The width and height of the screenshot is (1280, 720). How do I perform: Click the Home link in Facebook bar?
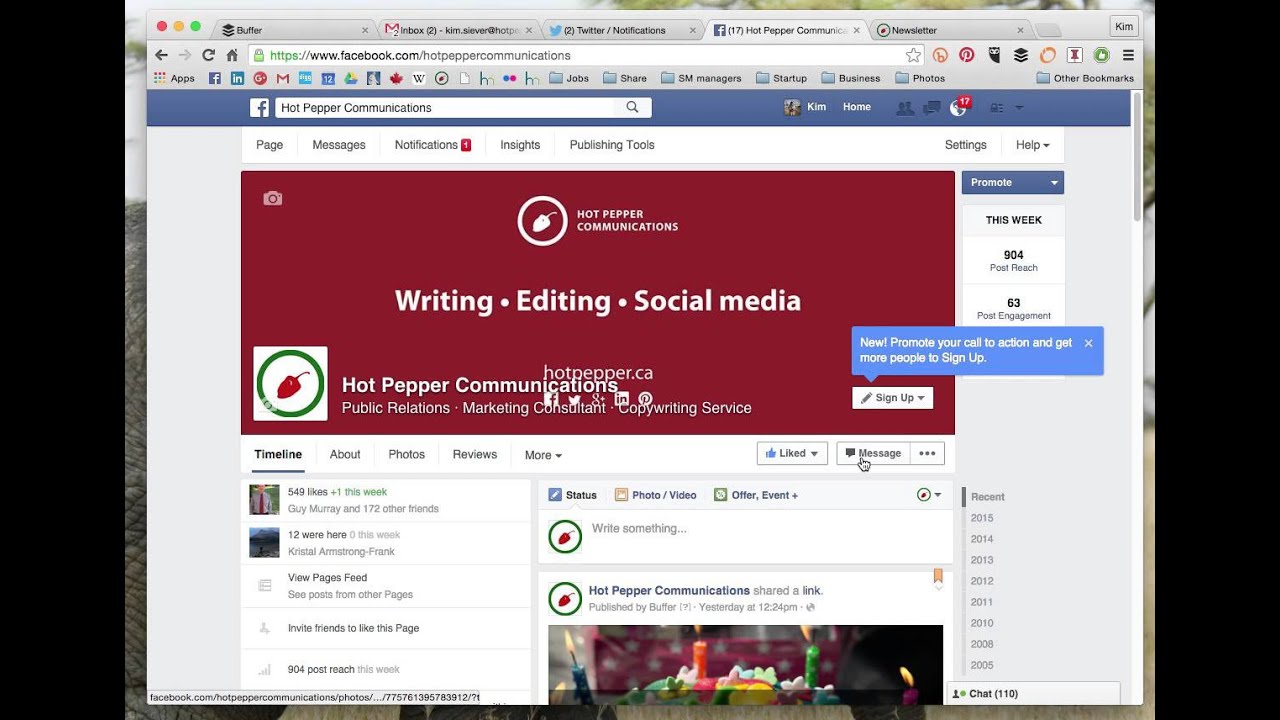coord(857,107)
